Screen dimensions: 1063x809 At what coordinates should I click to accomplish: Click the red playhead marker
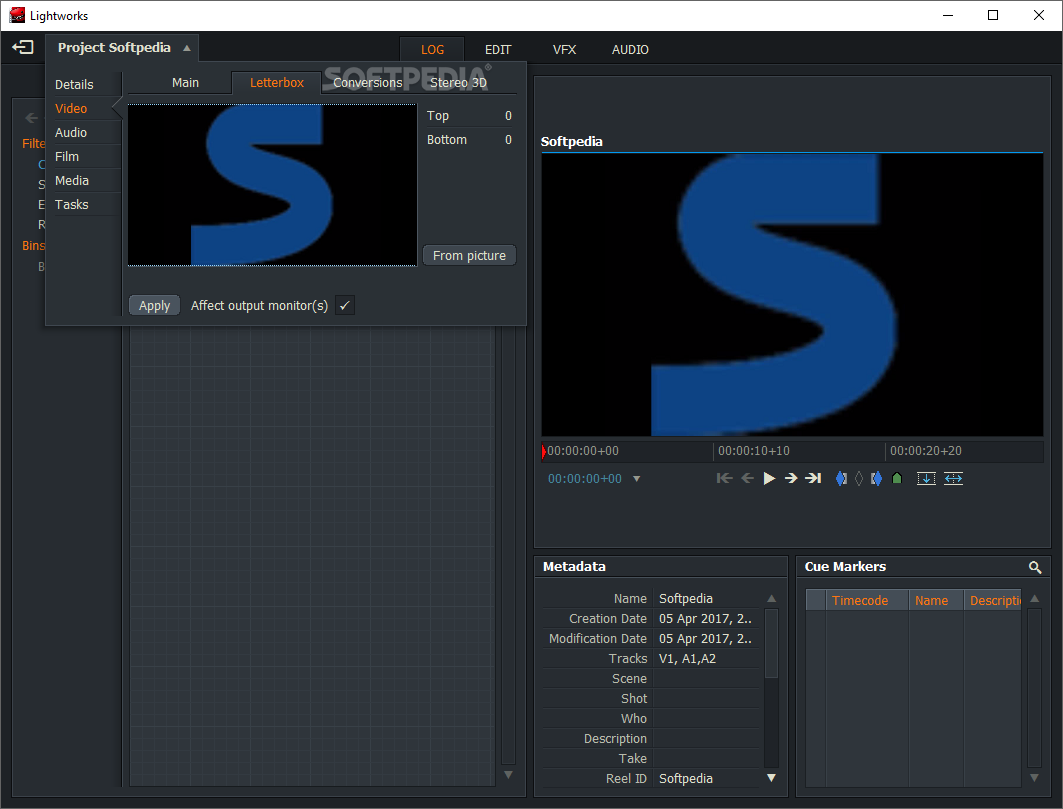coord(544,451)
